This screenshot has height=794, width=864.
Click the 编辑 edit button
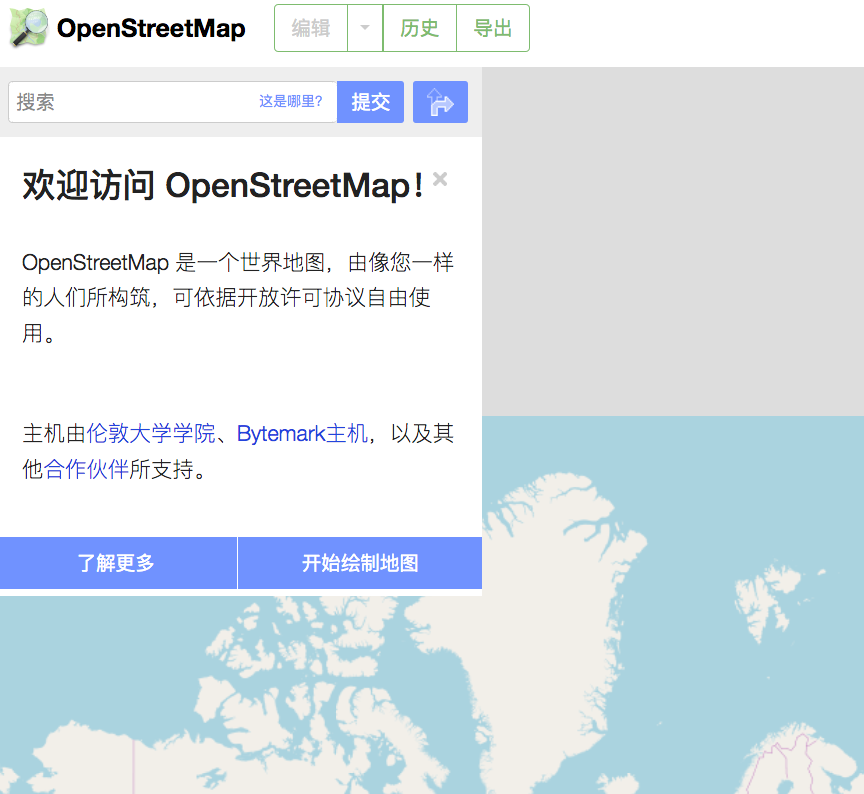pos(311,28)
